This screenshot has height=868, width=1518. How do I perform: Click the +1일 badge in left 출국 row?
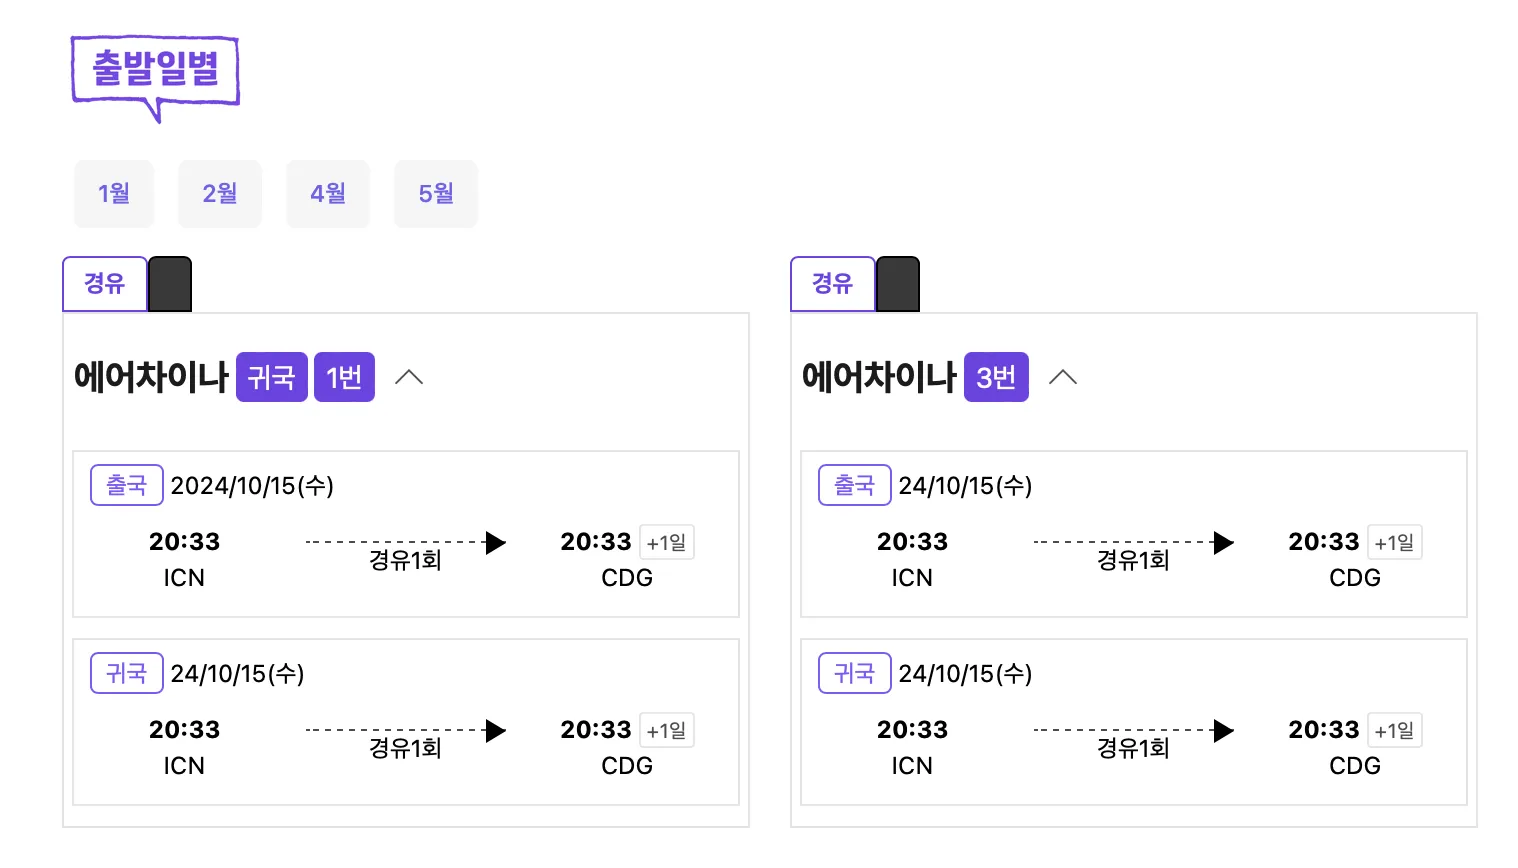pyautogui.click(x=667, y=543)
